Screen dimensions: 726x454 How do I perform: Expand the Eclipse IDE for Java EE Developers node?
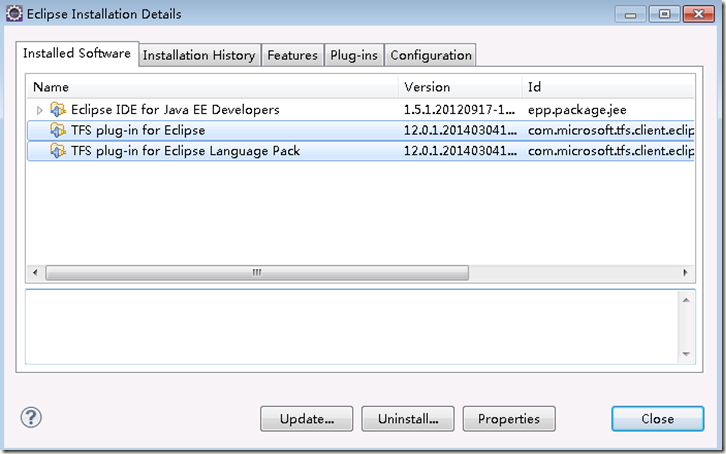pos(39,110)
